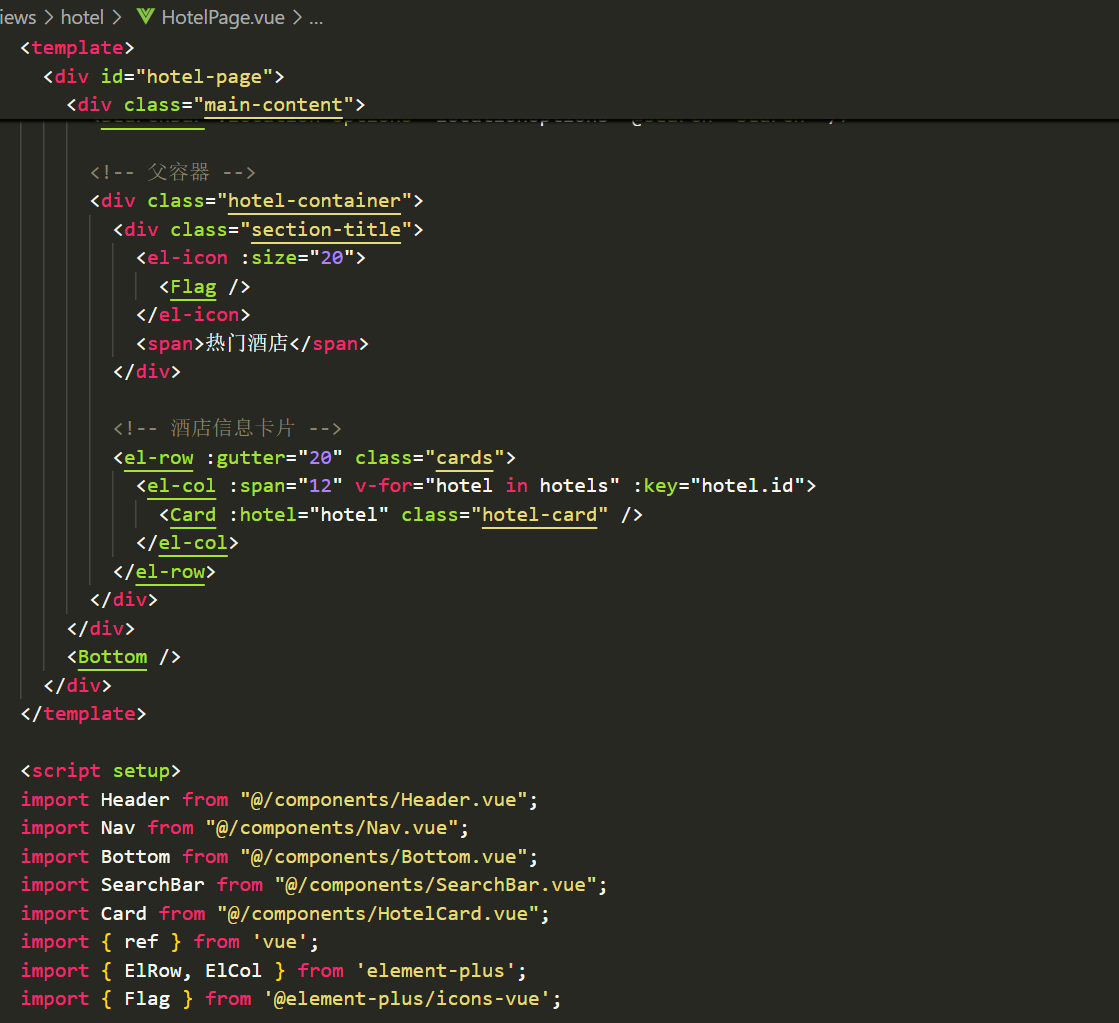Click the Flag component tag
Image resolution: width=1119 pixels, height=1023 pixels.
pos(193,286)
